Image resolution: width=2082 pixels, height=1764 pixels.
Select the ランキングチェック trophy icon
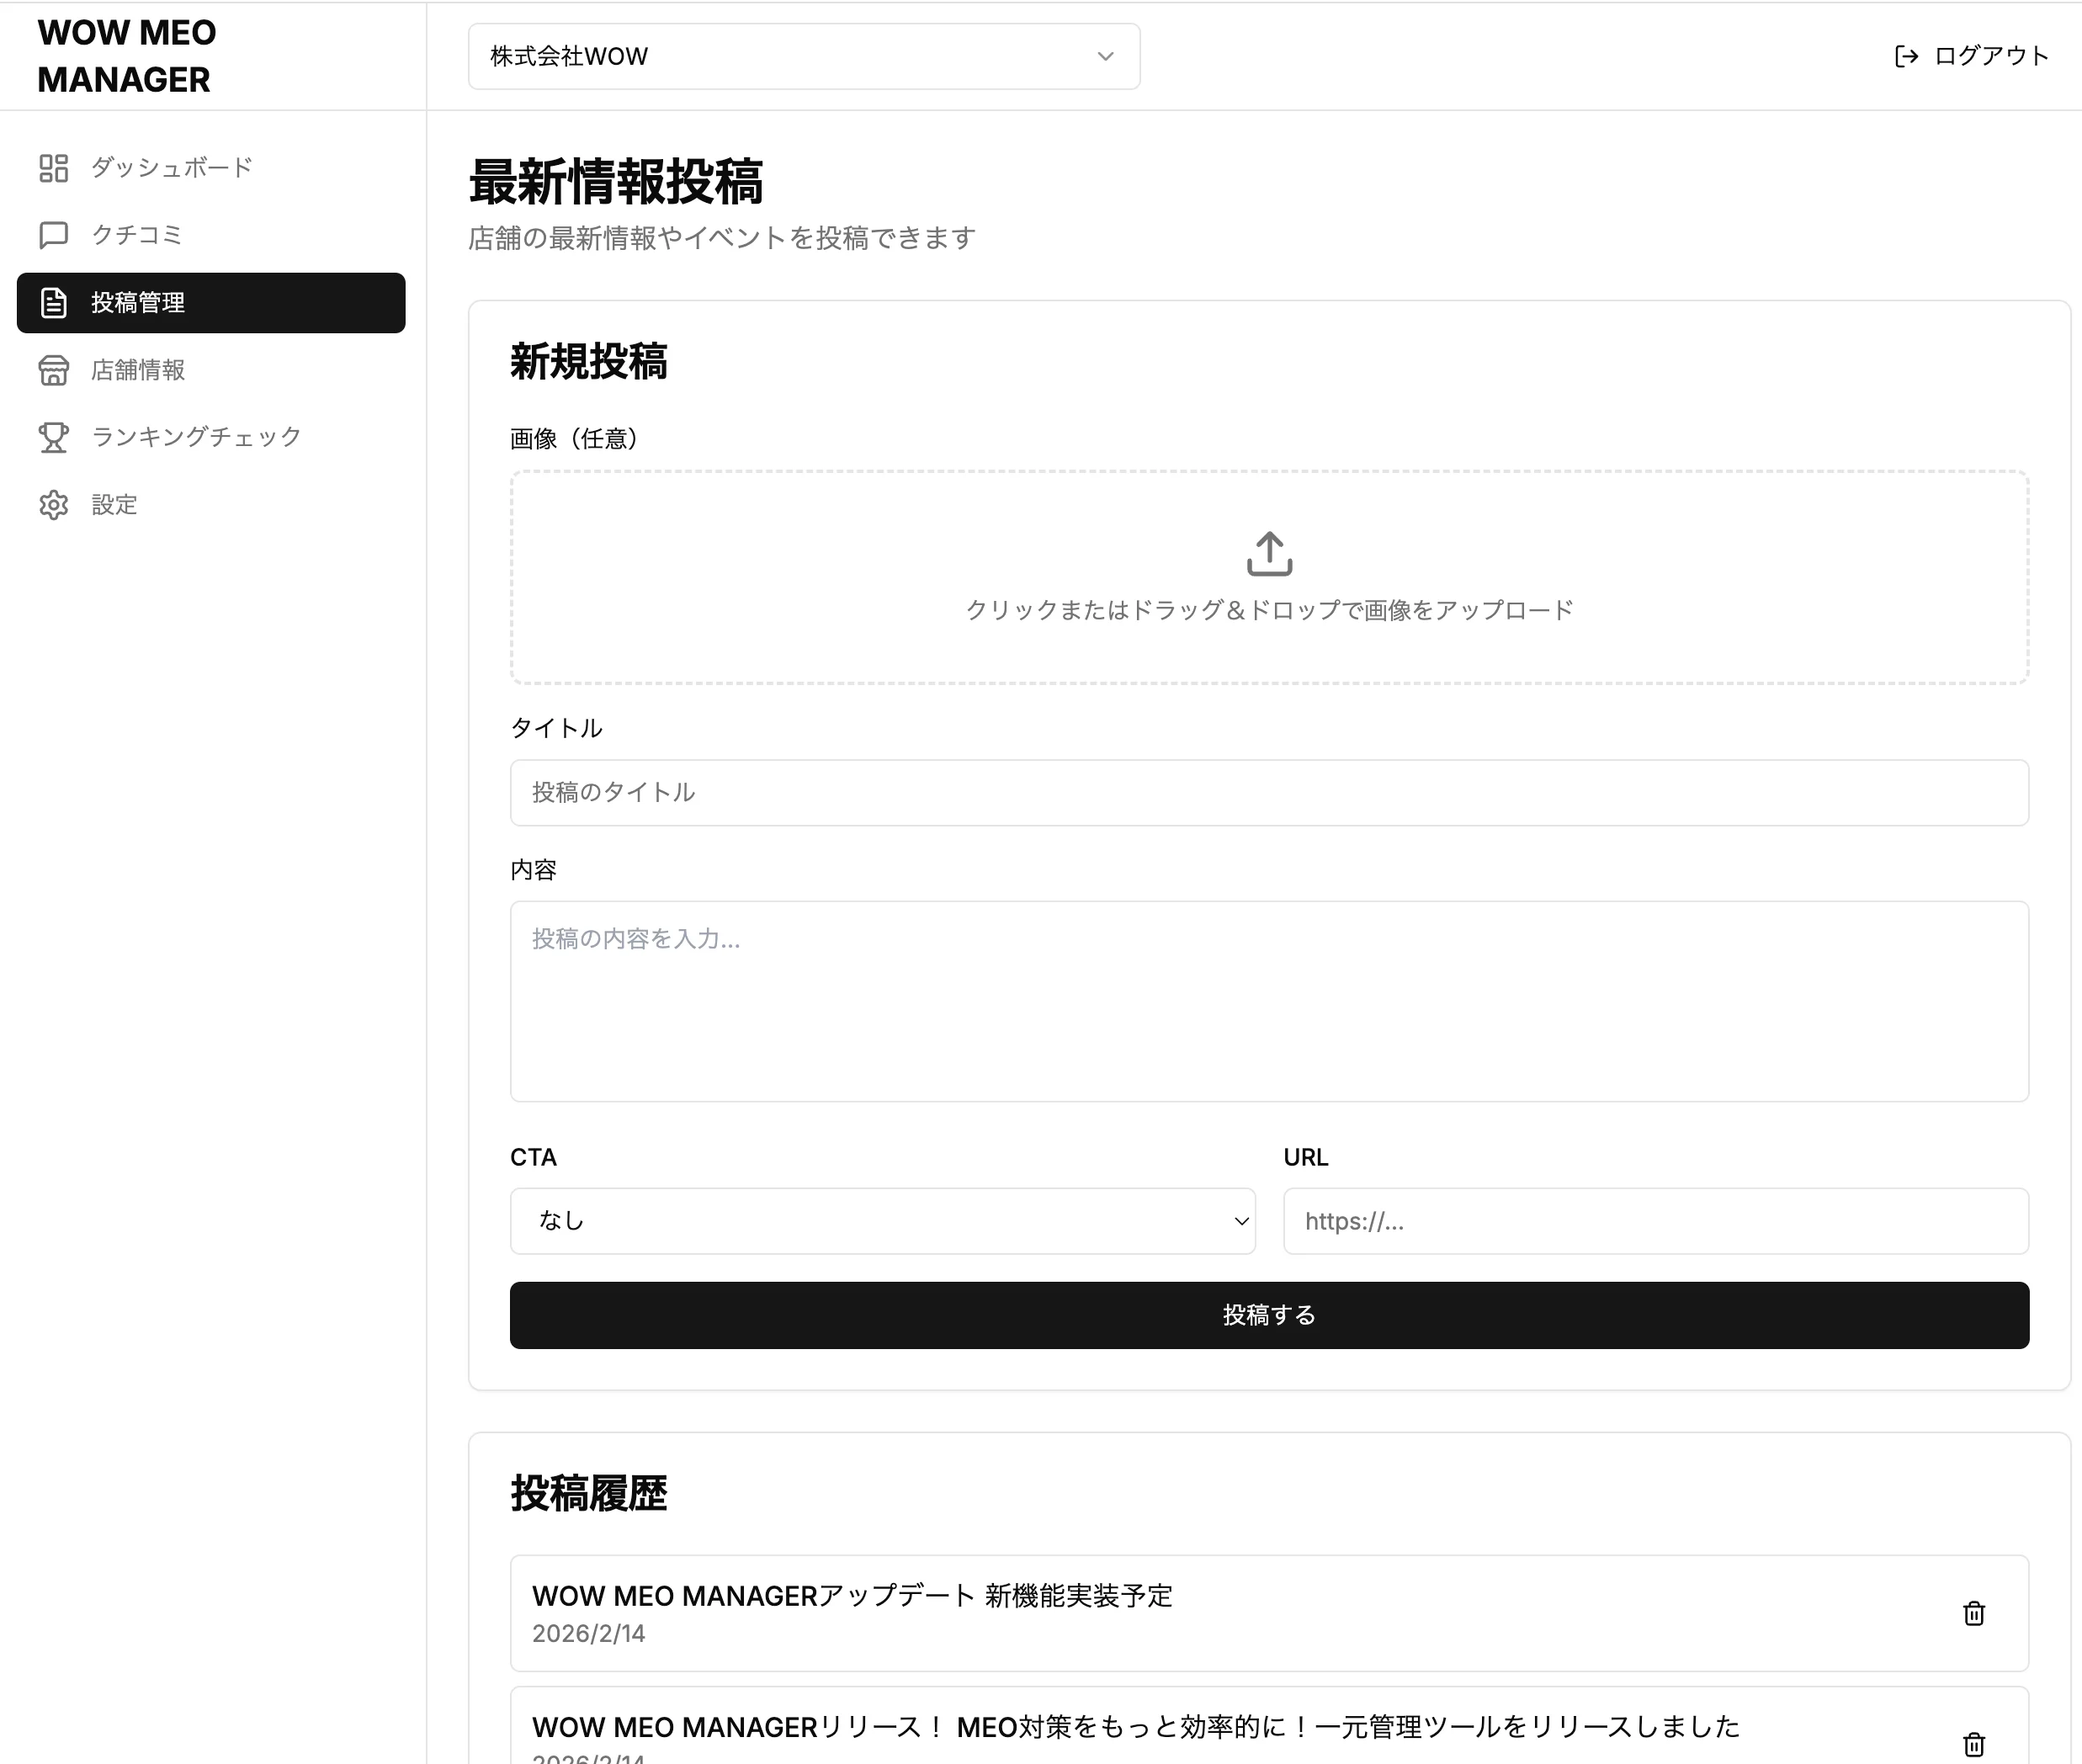pos(54,437)
